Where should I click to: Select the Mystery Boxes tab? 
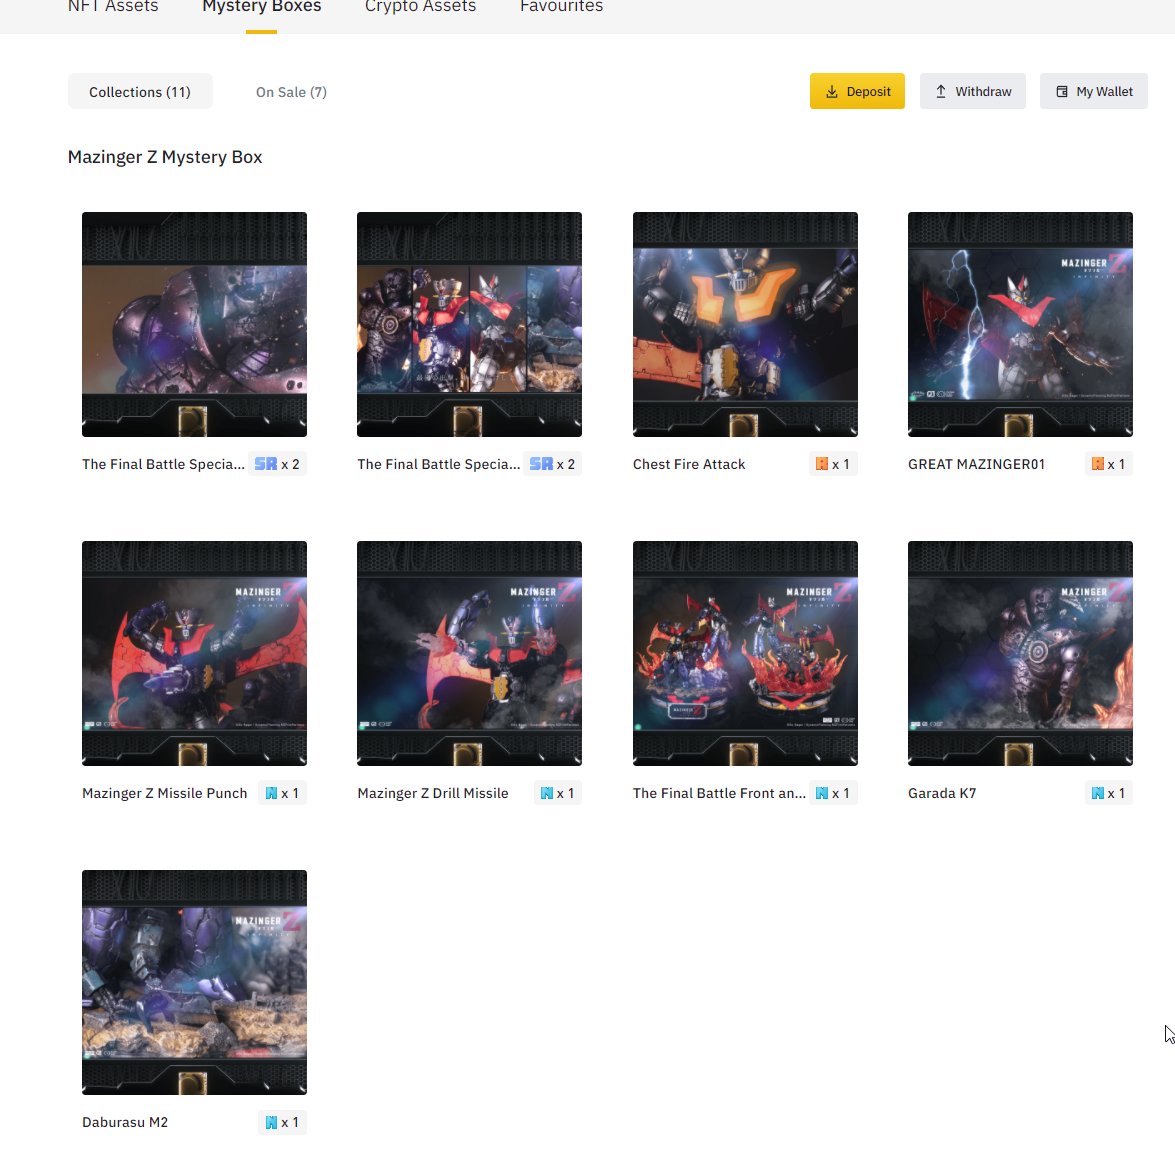(262, 7)
